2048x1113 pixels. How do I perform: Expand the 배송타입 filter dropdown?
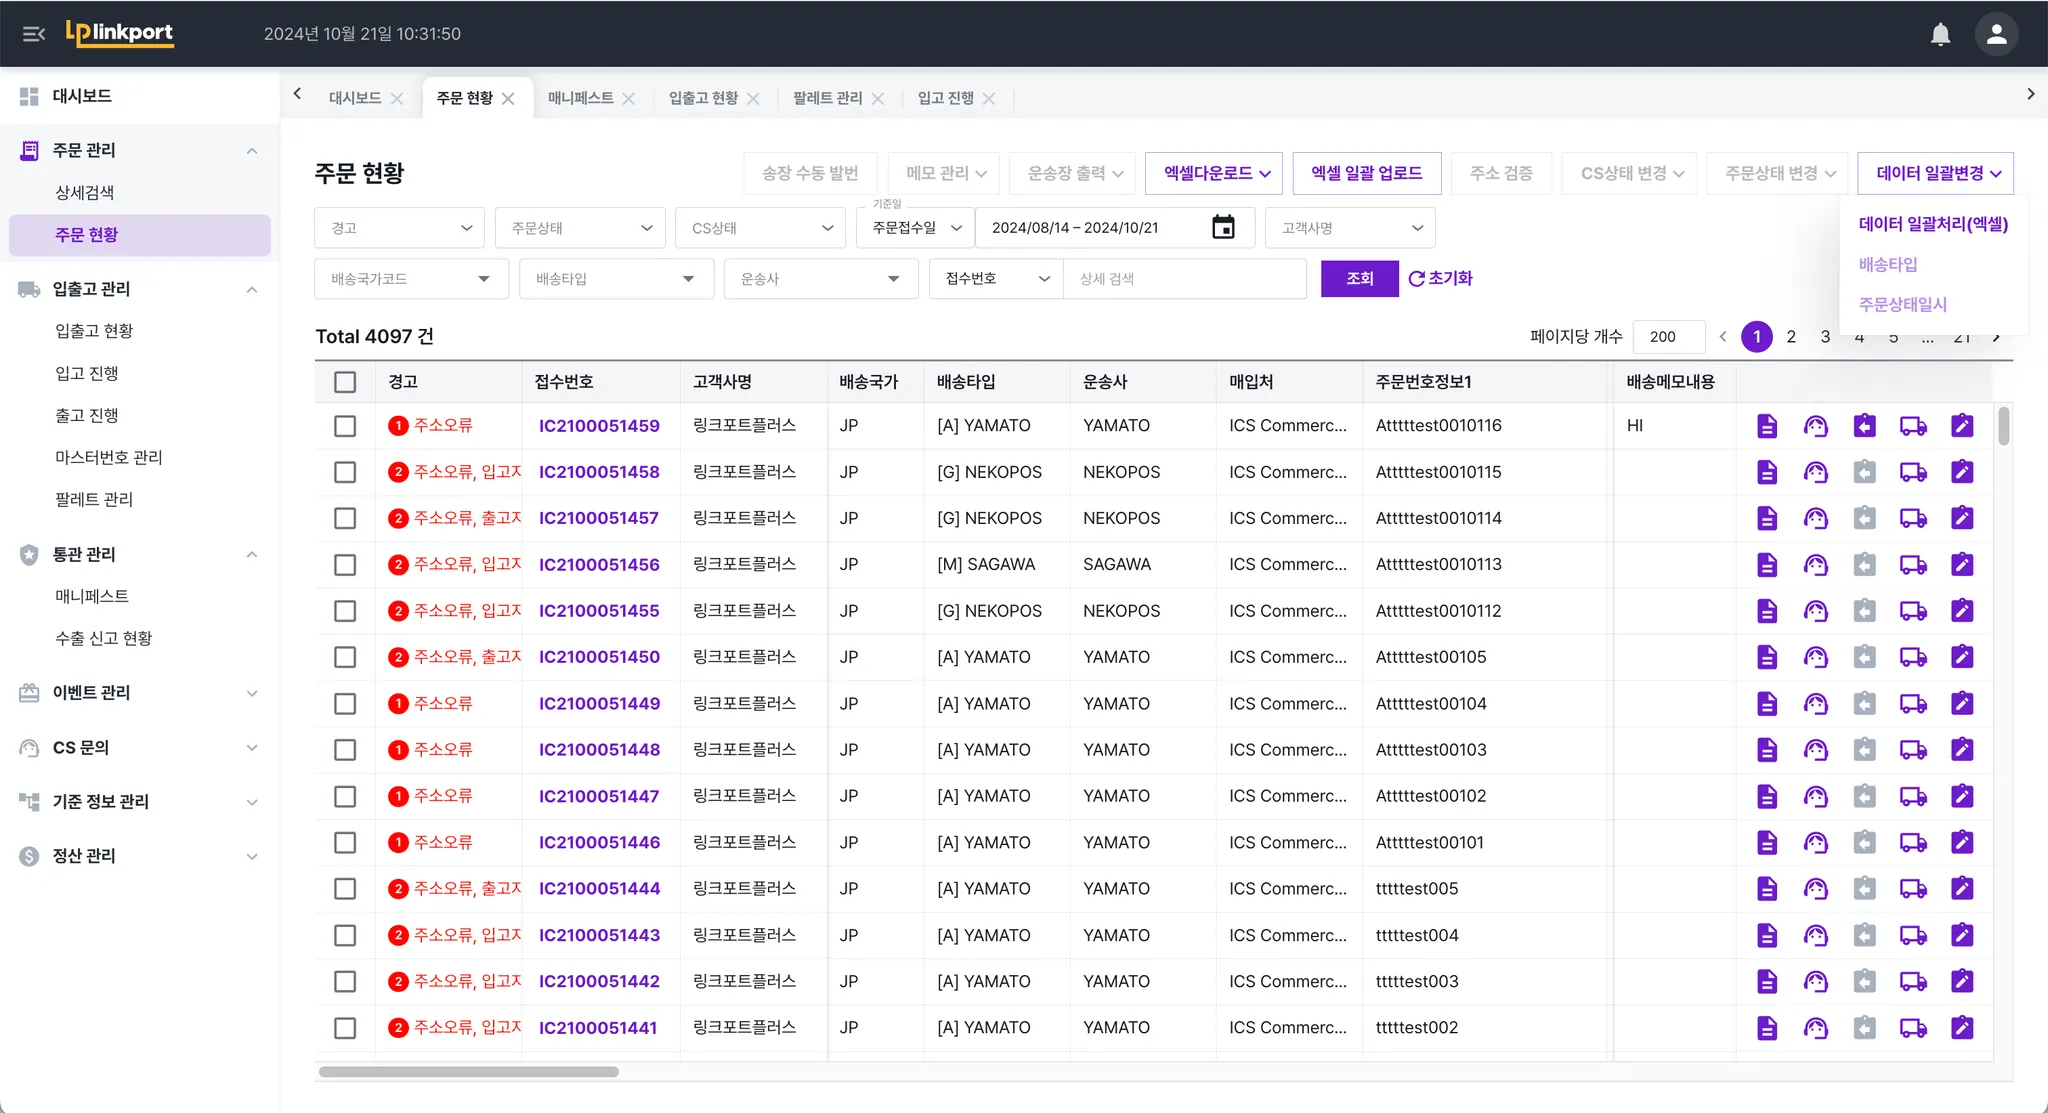click(x=615, y=279)
